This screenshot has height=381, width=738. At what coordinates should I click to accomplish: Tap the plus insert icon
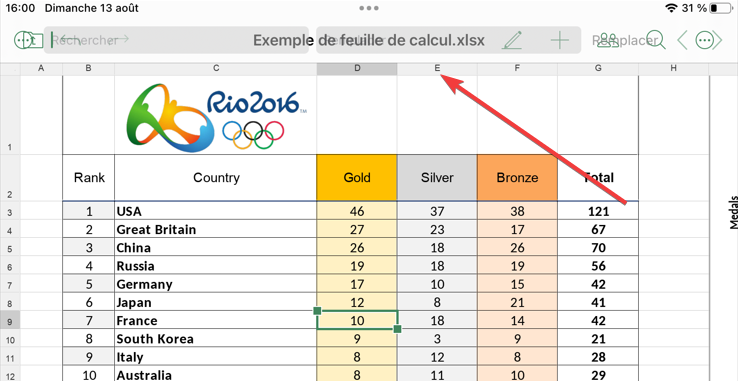pyautogui.click(x=560, y=40)
